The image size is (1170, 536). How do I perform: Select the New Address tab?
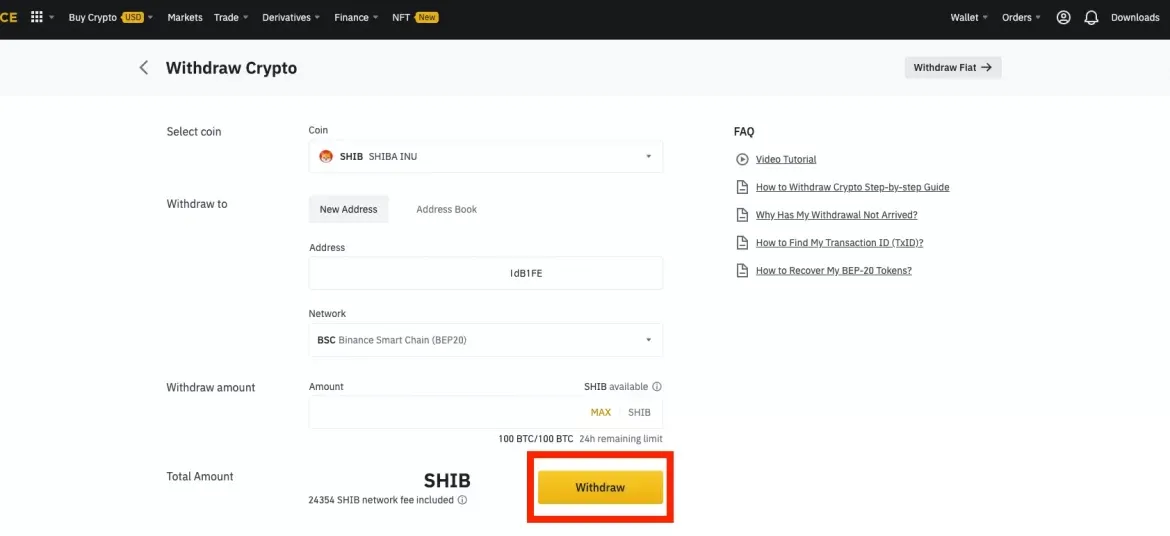[348, 209]
